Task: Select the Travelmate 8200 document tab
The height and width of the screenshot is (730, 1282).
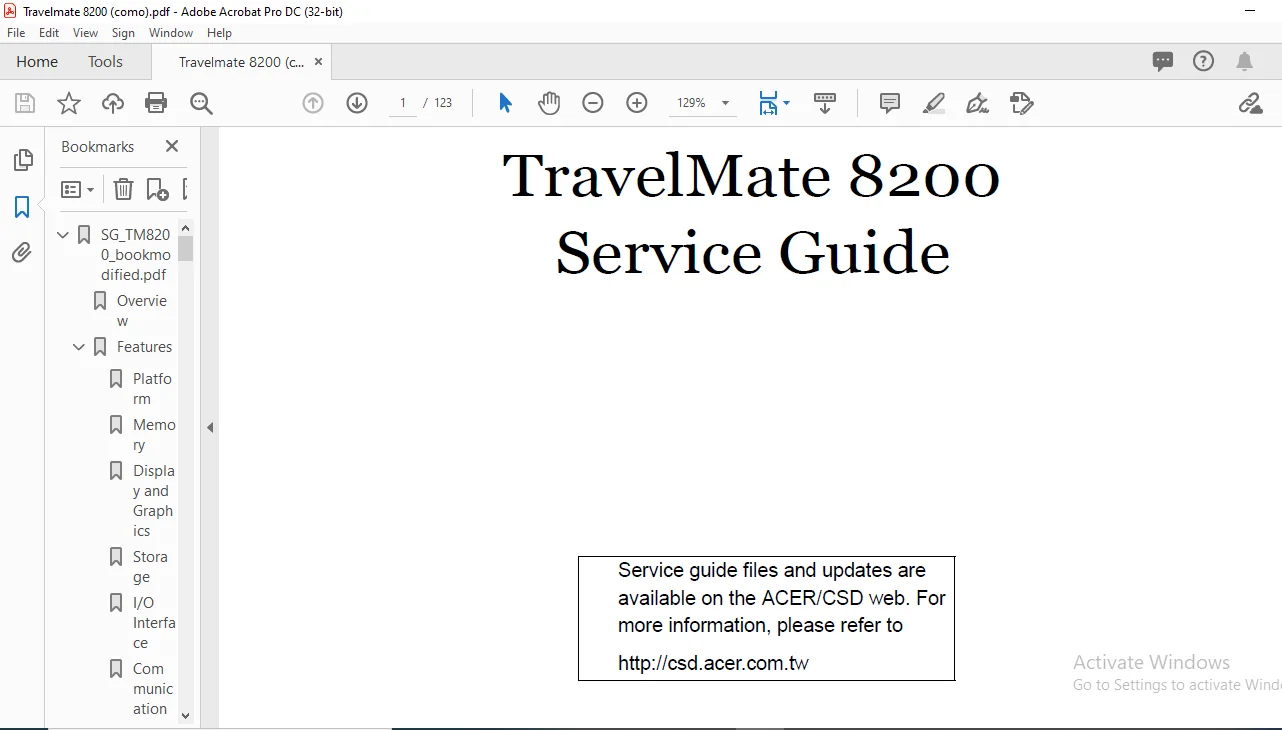Action: (241, 62)
